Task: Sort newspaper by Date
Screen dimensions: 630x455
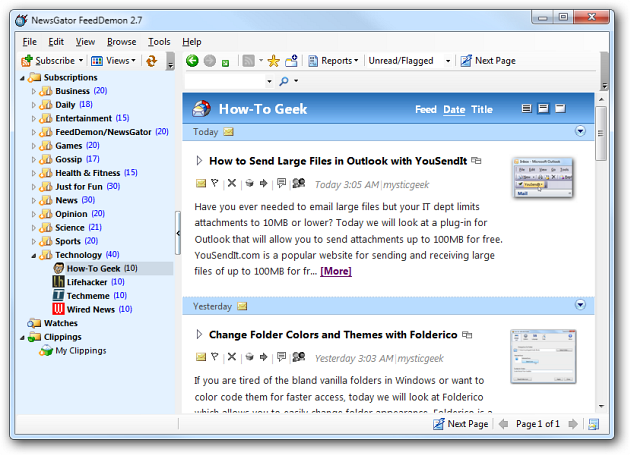Action: [454, 110]
